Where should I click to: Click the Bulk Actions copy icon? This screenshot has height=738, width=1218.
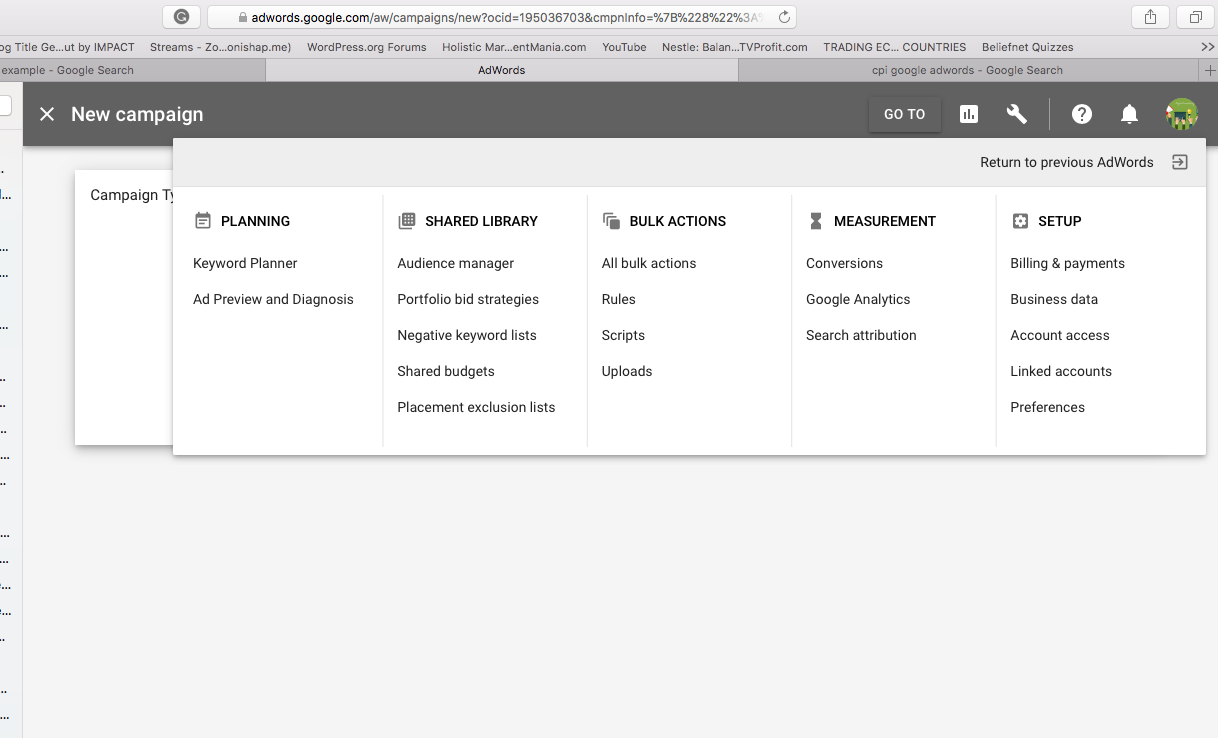point(611,221)
